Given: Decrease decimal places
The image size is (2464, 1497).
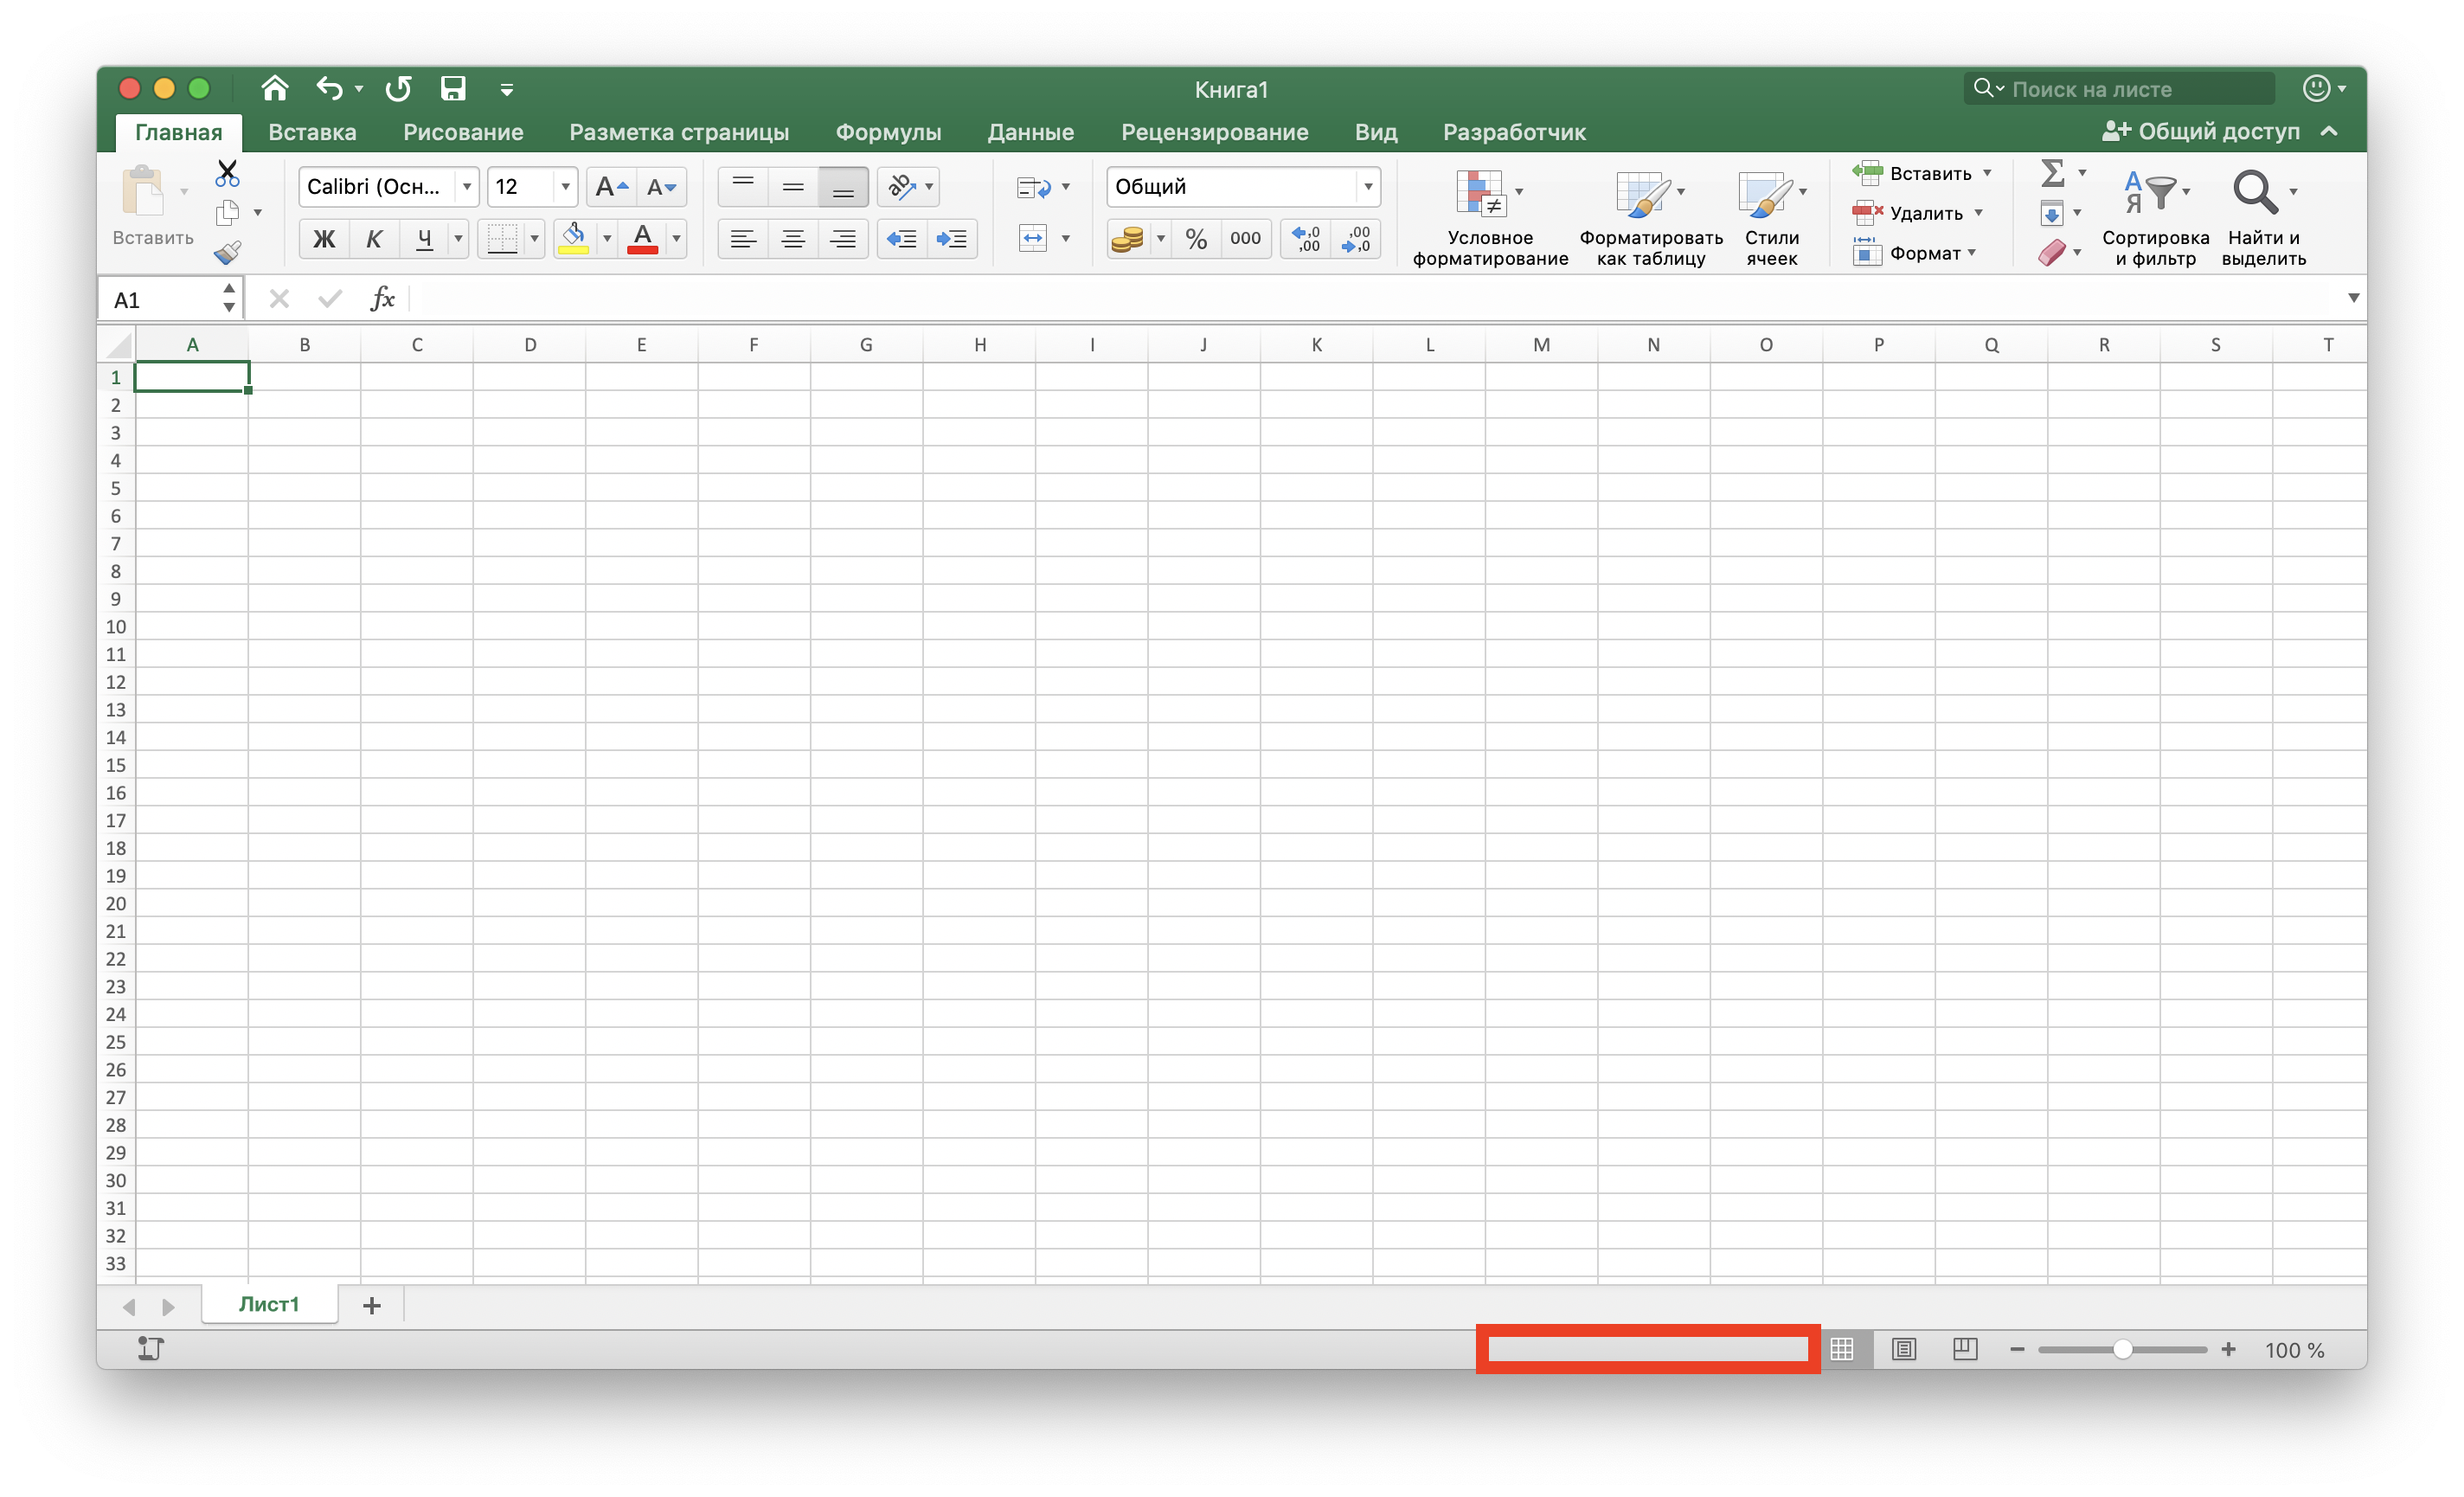Looking at the screenshot, I should pos(1356,239).
